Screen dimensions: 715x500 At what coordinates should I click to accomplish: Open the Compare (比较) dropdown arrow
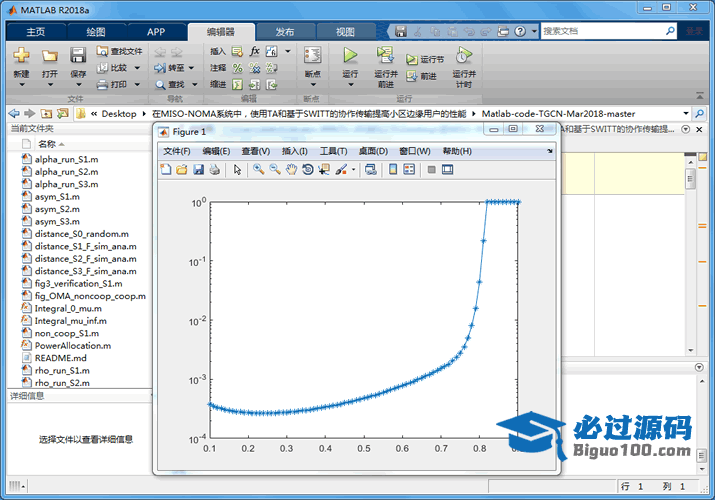137,68
